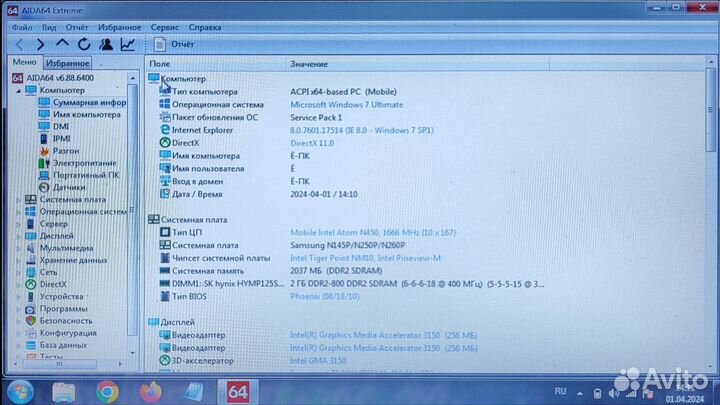
Task: Open the Phoenix BIOS link
Action: click(x=325, y=297)
